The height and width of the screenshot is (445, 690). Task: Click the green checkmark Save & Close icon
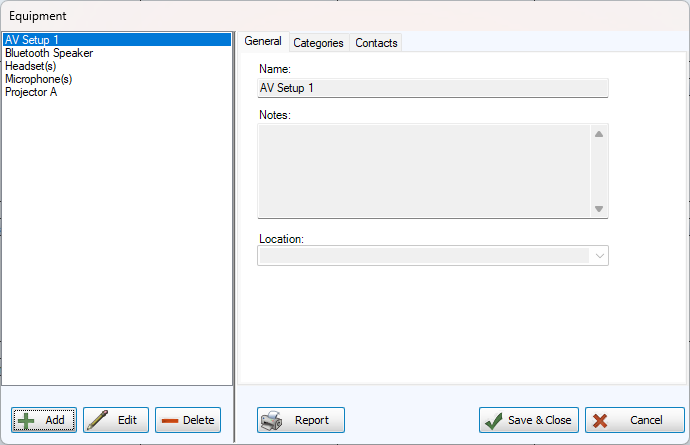494,421
